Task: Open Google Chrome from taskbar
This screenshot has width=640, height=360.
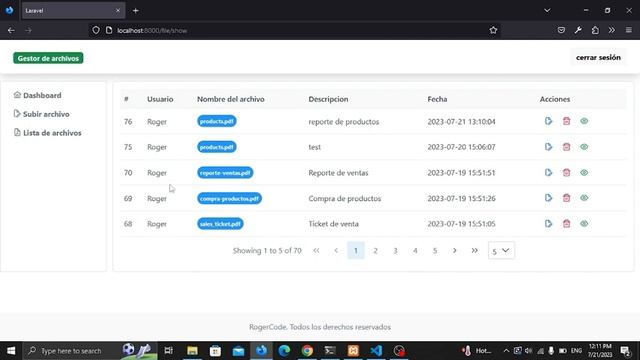Action: [x=307, y=351]
